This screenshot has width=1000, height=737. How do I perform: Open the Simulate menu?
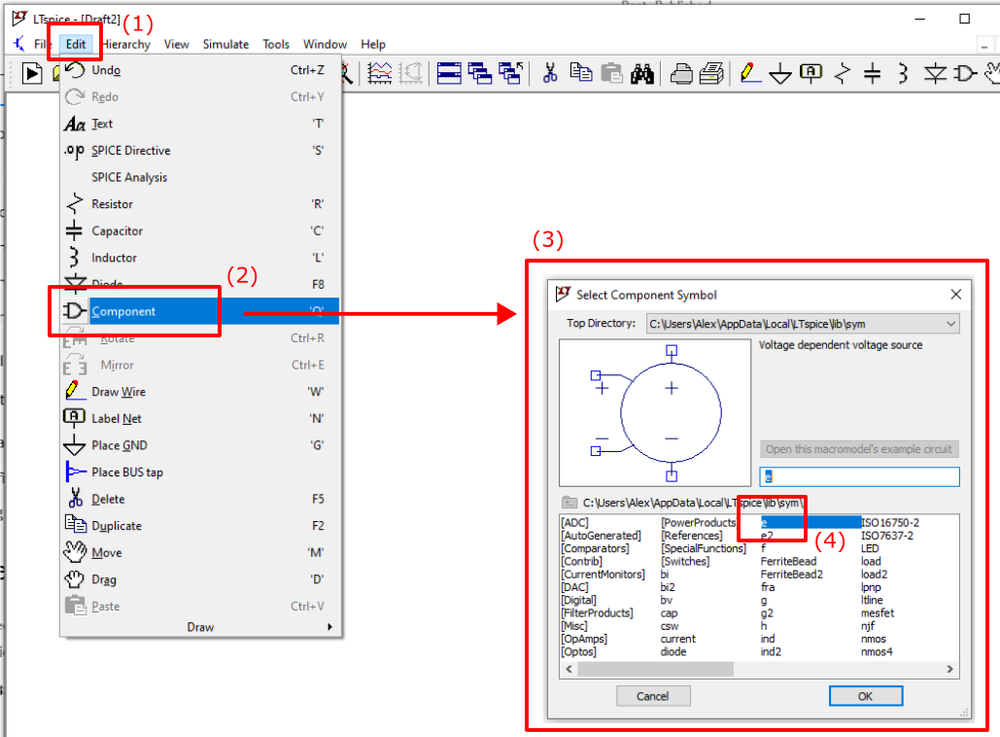(x=226, y=44)
